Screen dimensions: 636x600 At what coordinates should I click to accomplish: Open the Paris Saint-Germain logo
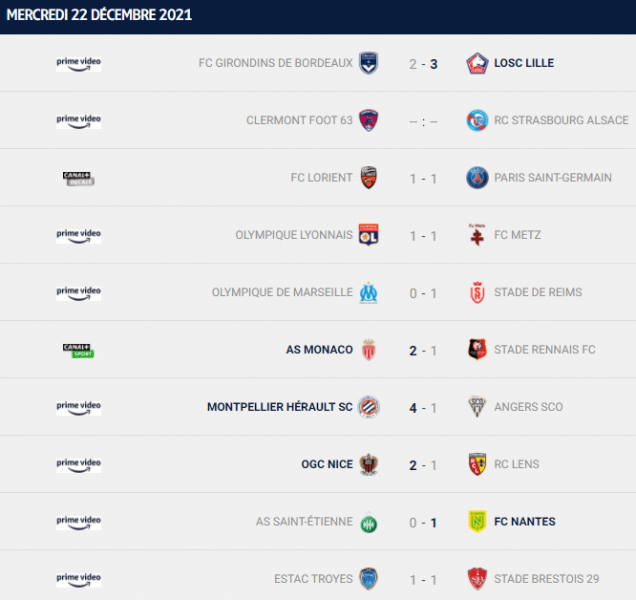coord(477,178)
